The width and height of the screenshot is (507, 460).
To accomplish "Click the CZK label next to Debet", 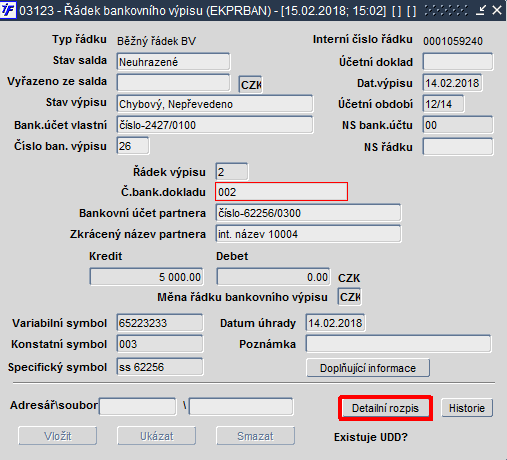I will tap(349, 278).
